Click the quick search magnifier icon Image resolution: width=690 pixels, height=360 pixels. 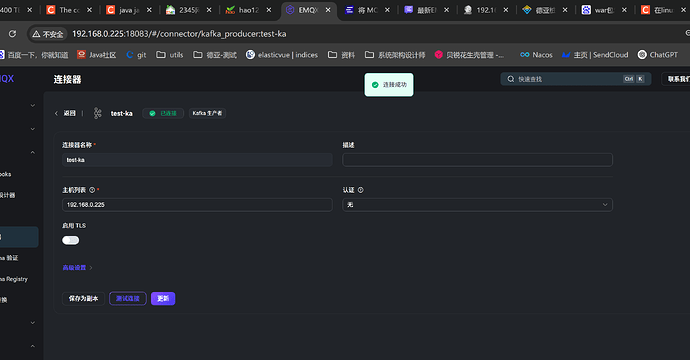pyautogui.click(x=510, y=79)
